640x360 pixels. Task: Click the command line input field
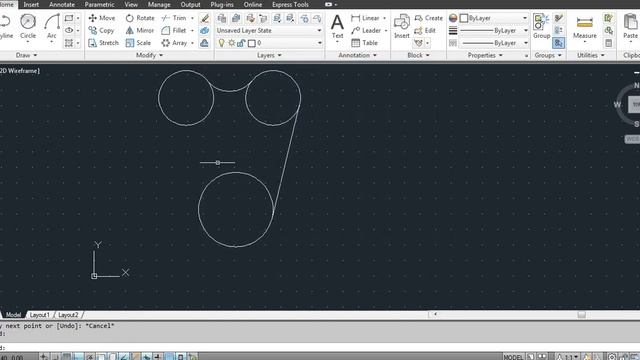320,347
